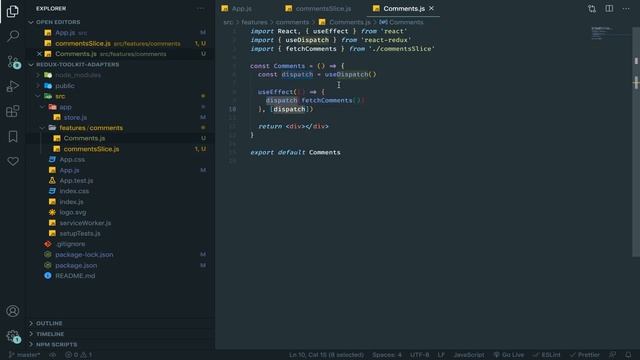Start Go Live server

tap(509, 355)
